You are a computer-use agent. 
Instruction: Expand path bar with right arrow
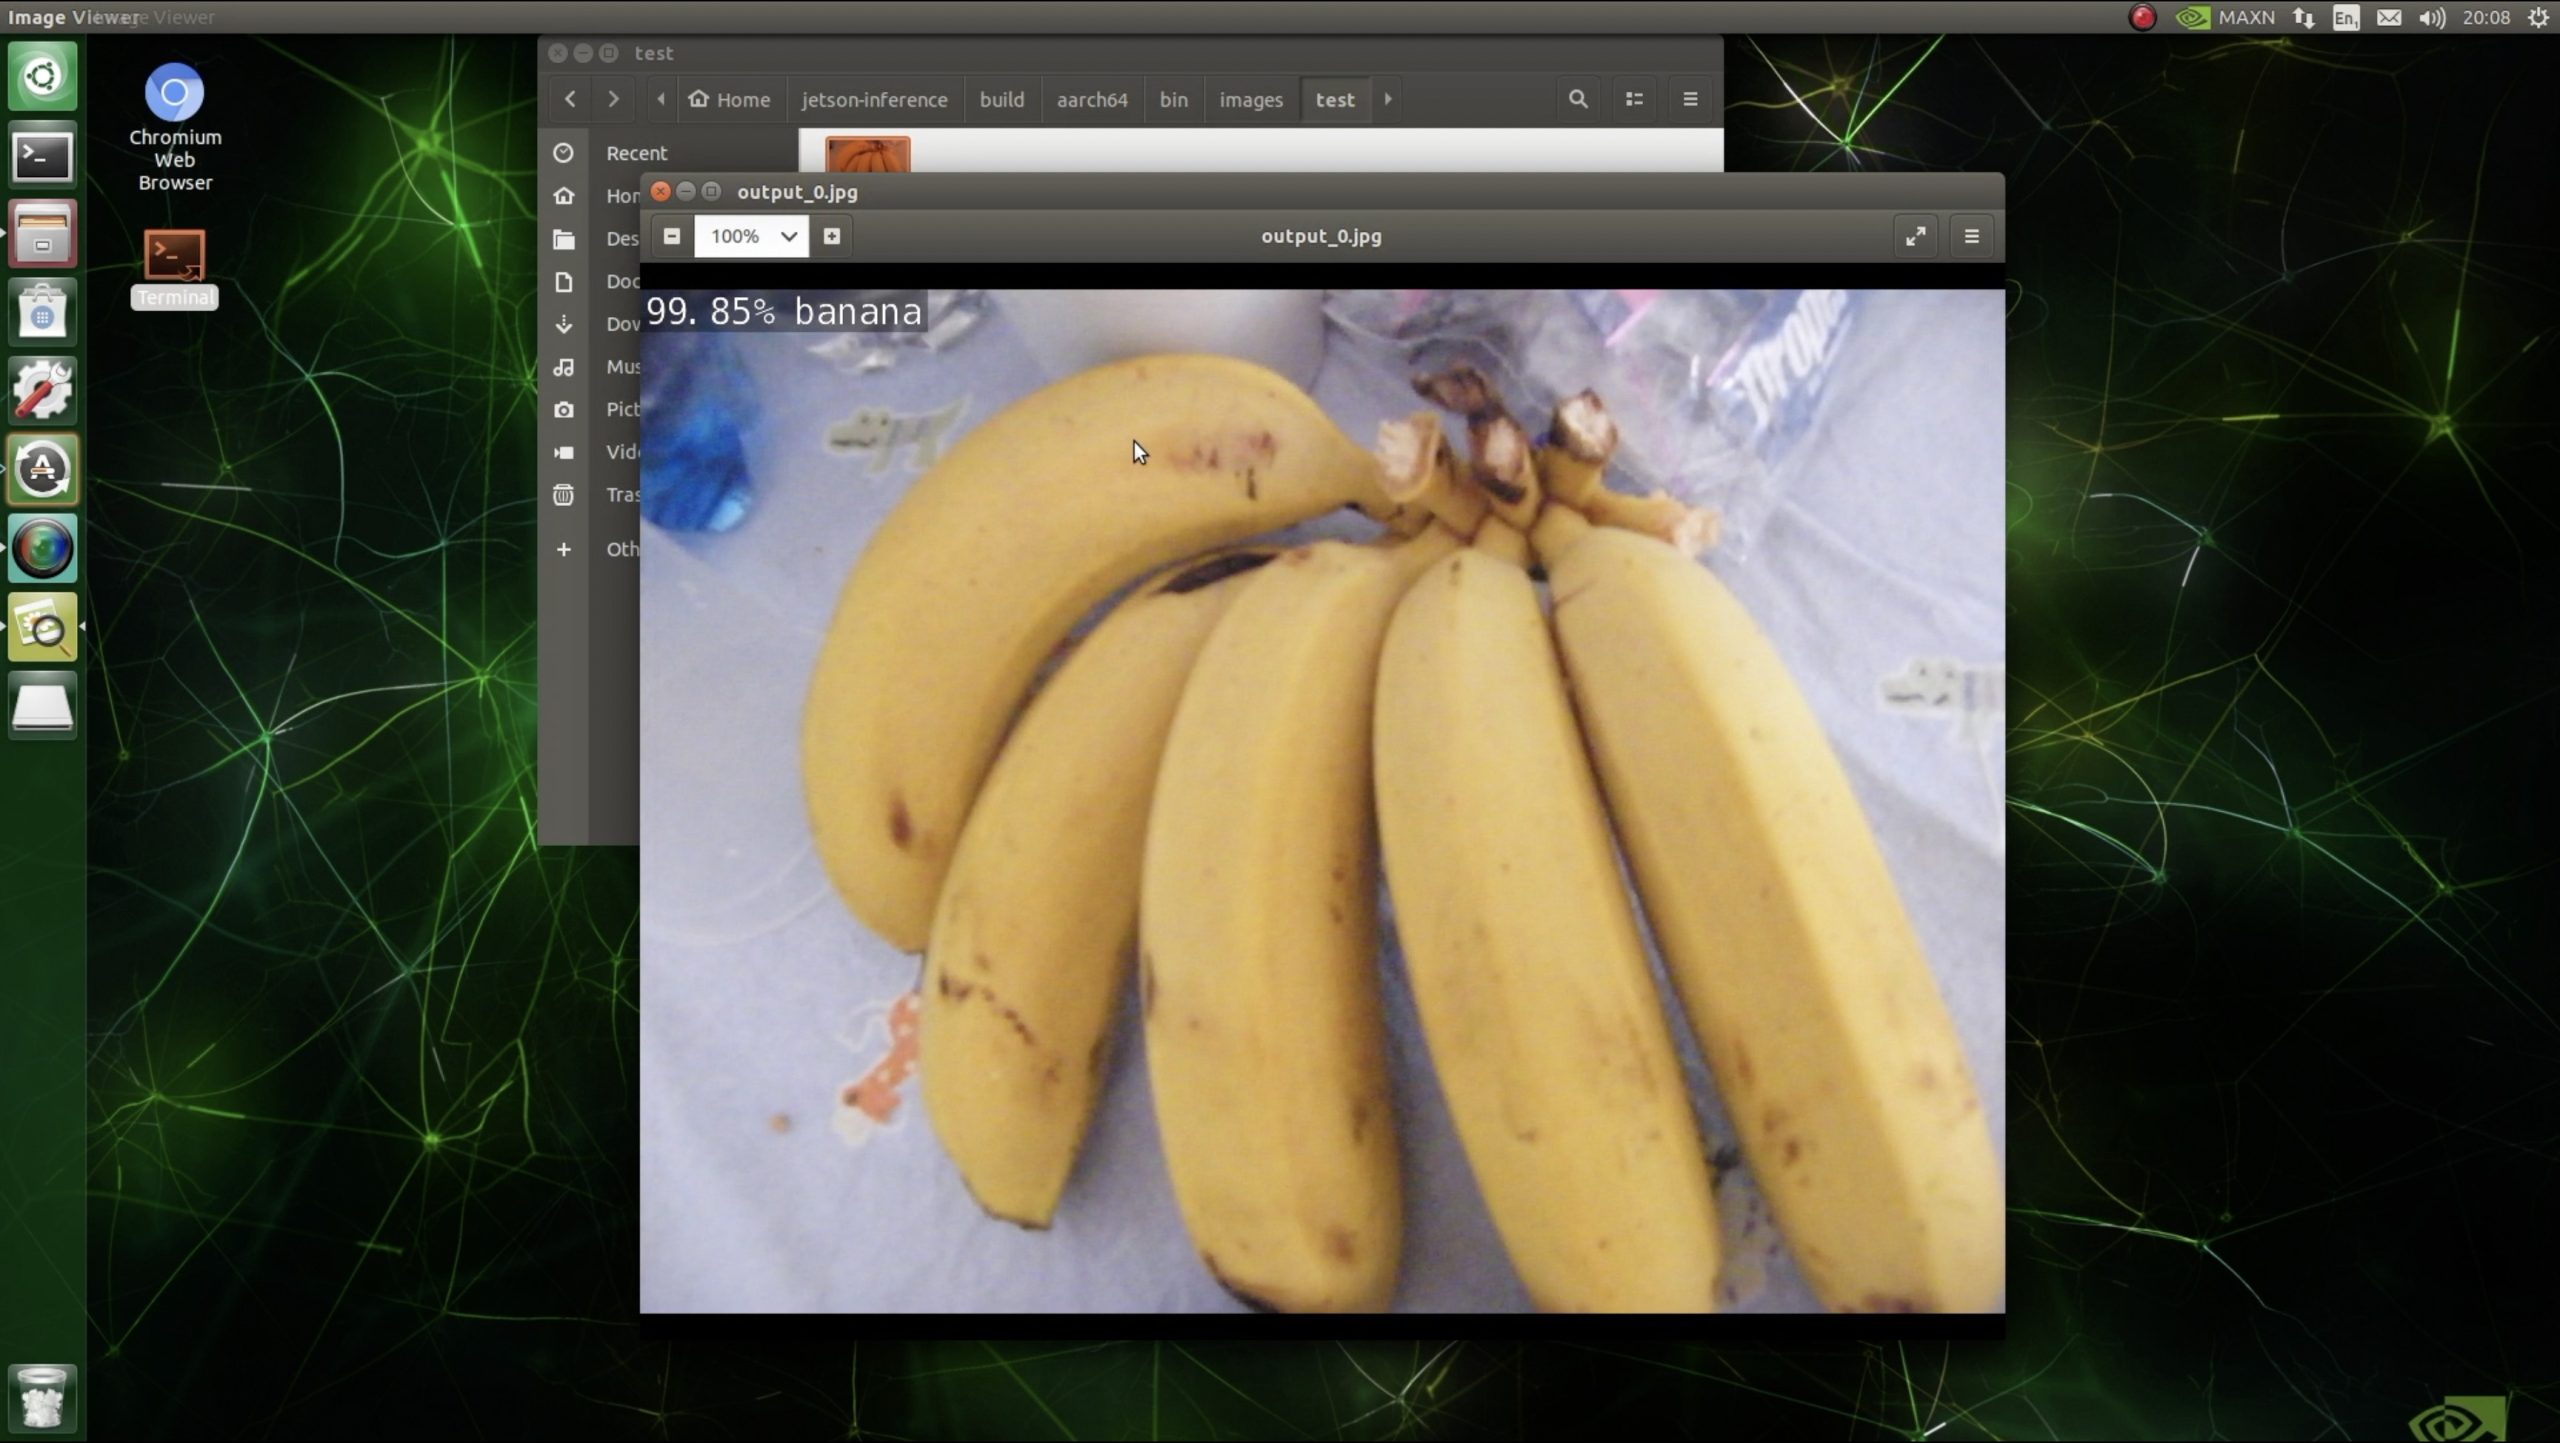(x=1387, y=99)
